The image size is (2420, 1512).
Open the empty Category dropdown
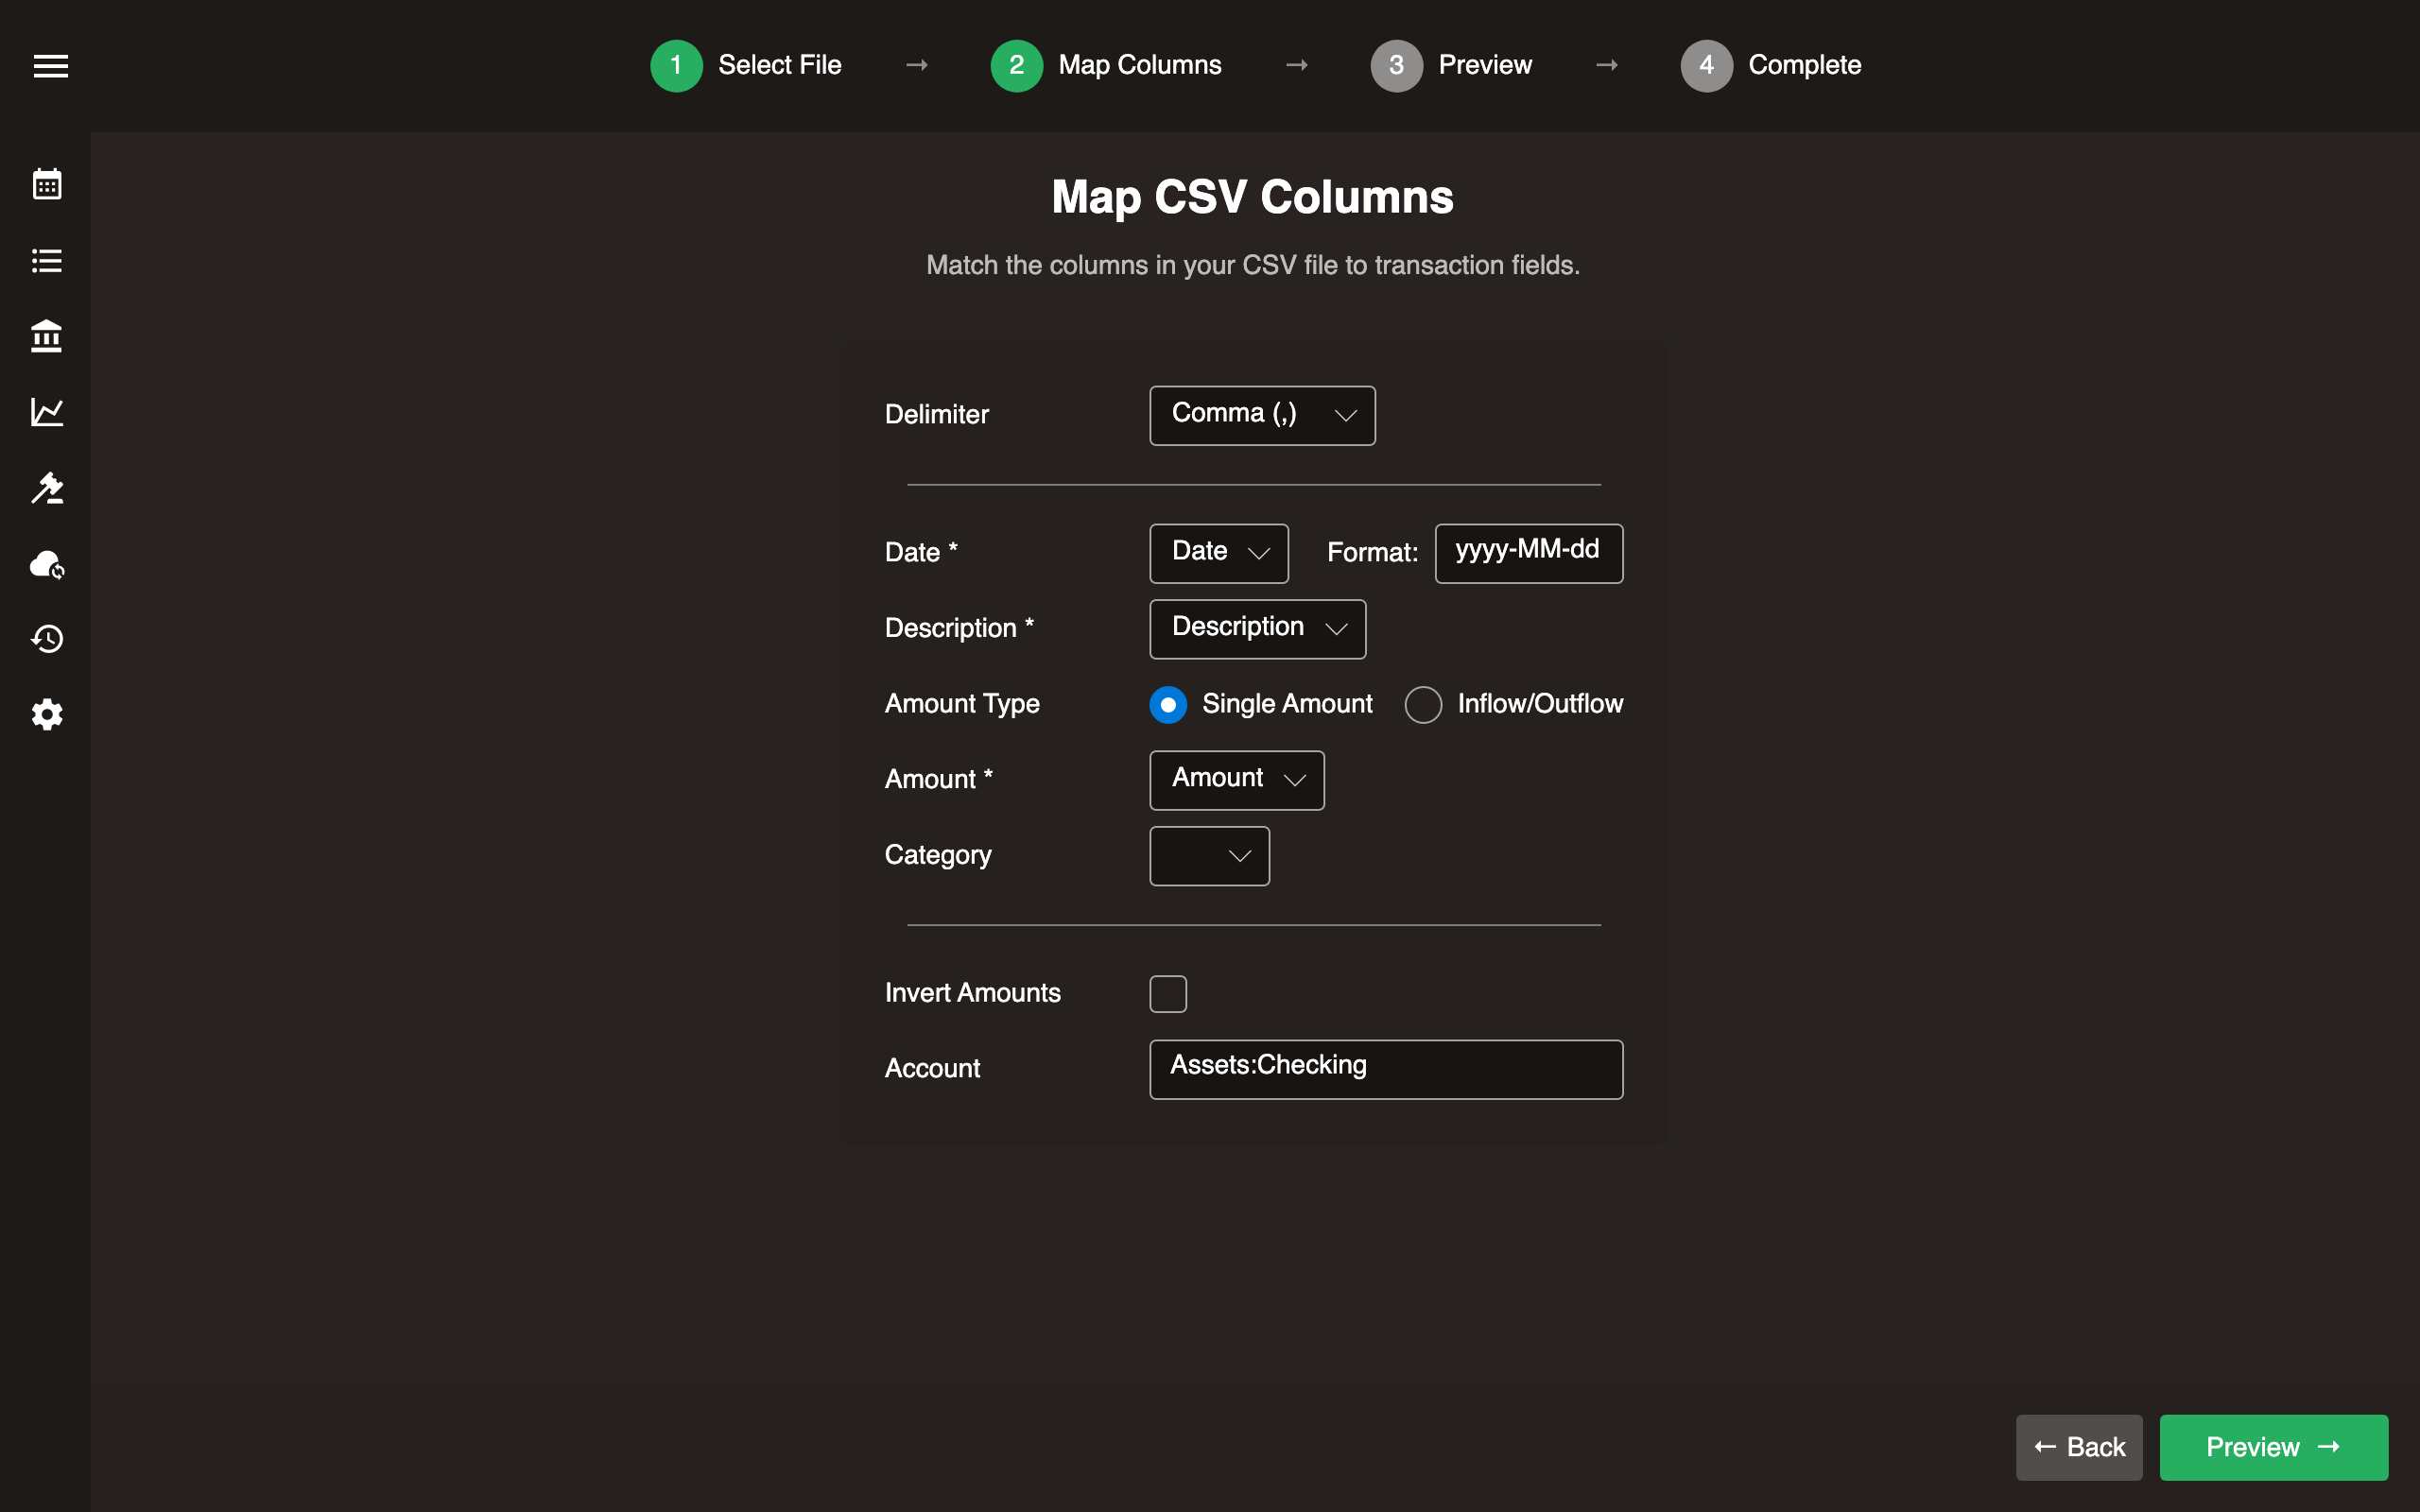pyautogui.click(x=1208, y=856)
